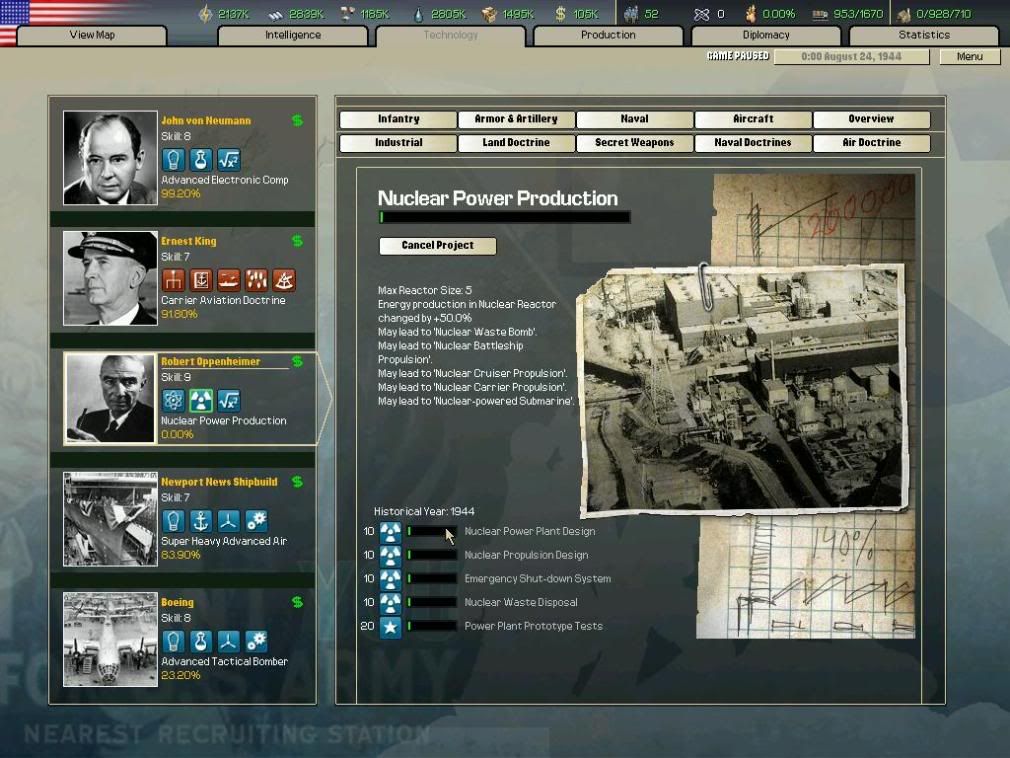Toggle the green dollar funding indicator for Oppenheimer

point(295,361)
